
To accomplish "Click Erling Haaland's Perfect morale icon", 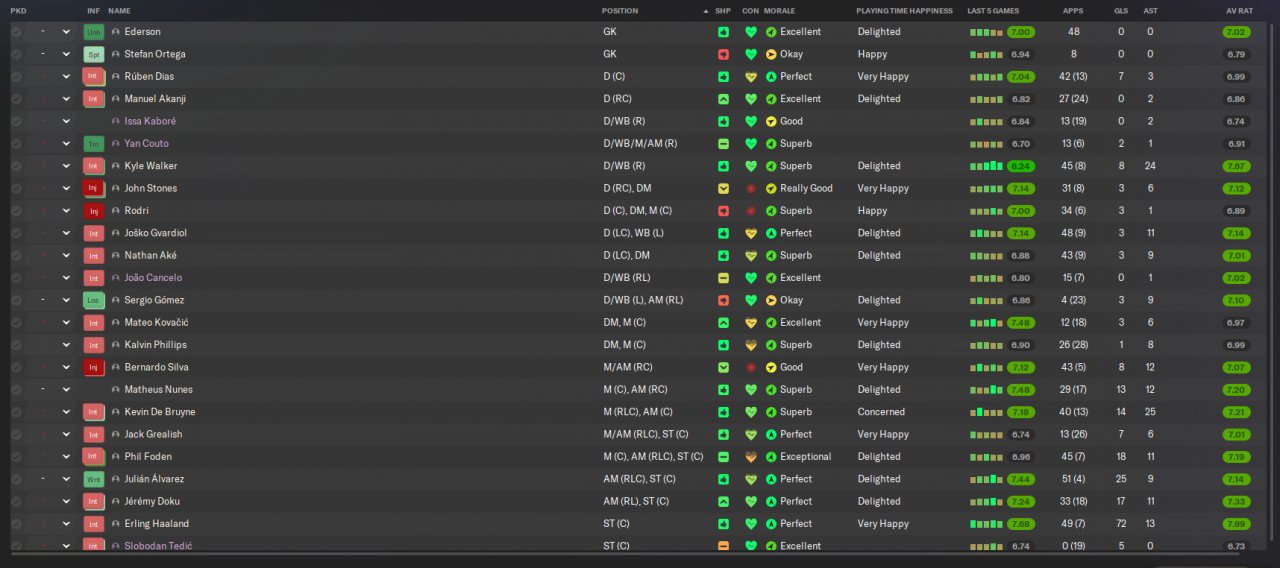I will click(x=771, y=524).
